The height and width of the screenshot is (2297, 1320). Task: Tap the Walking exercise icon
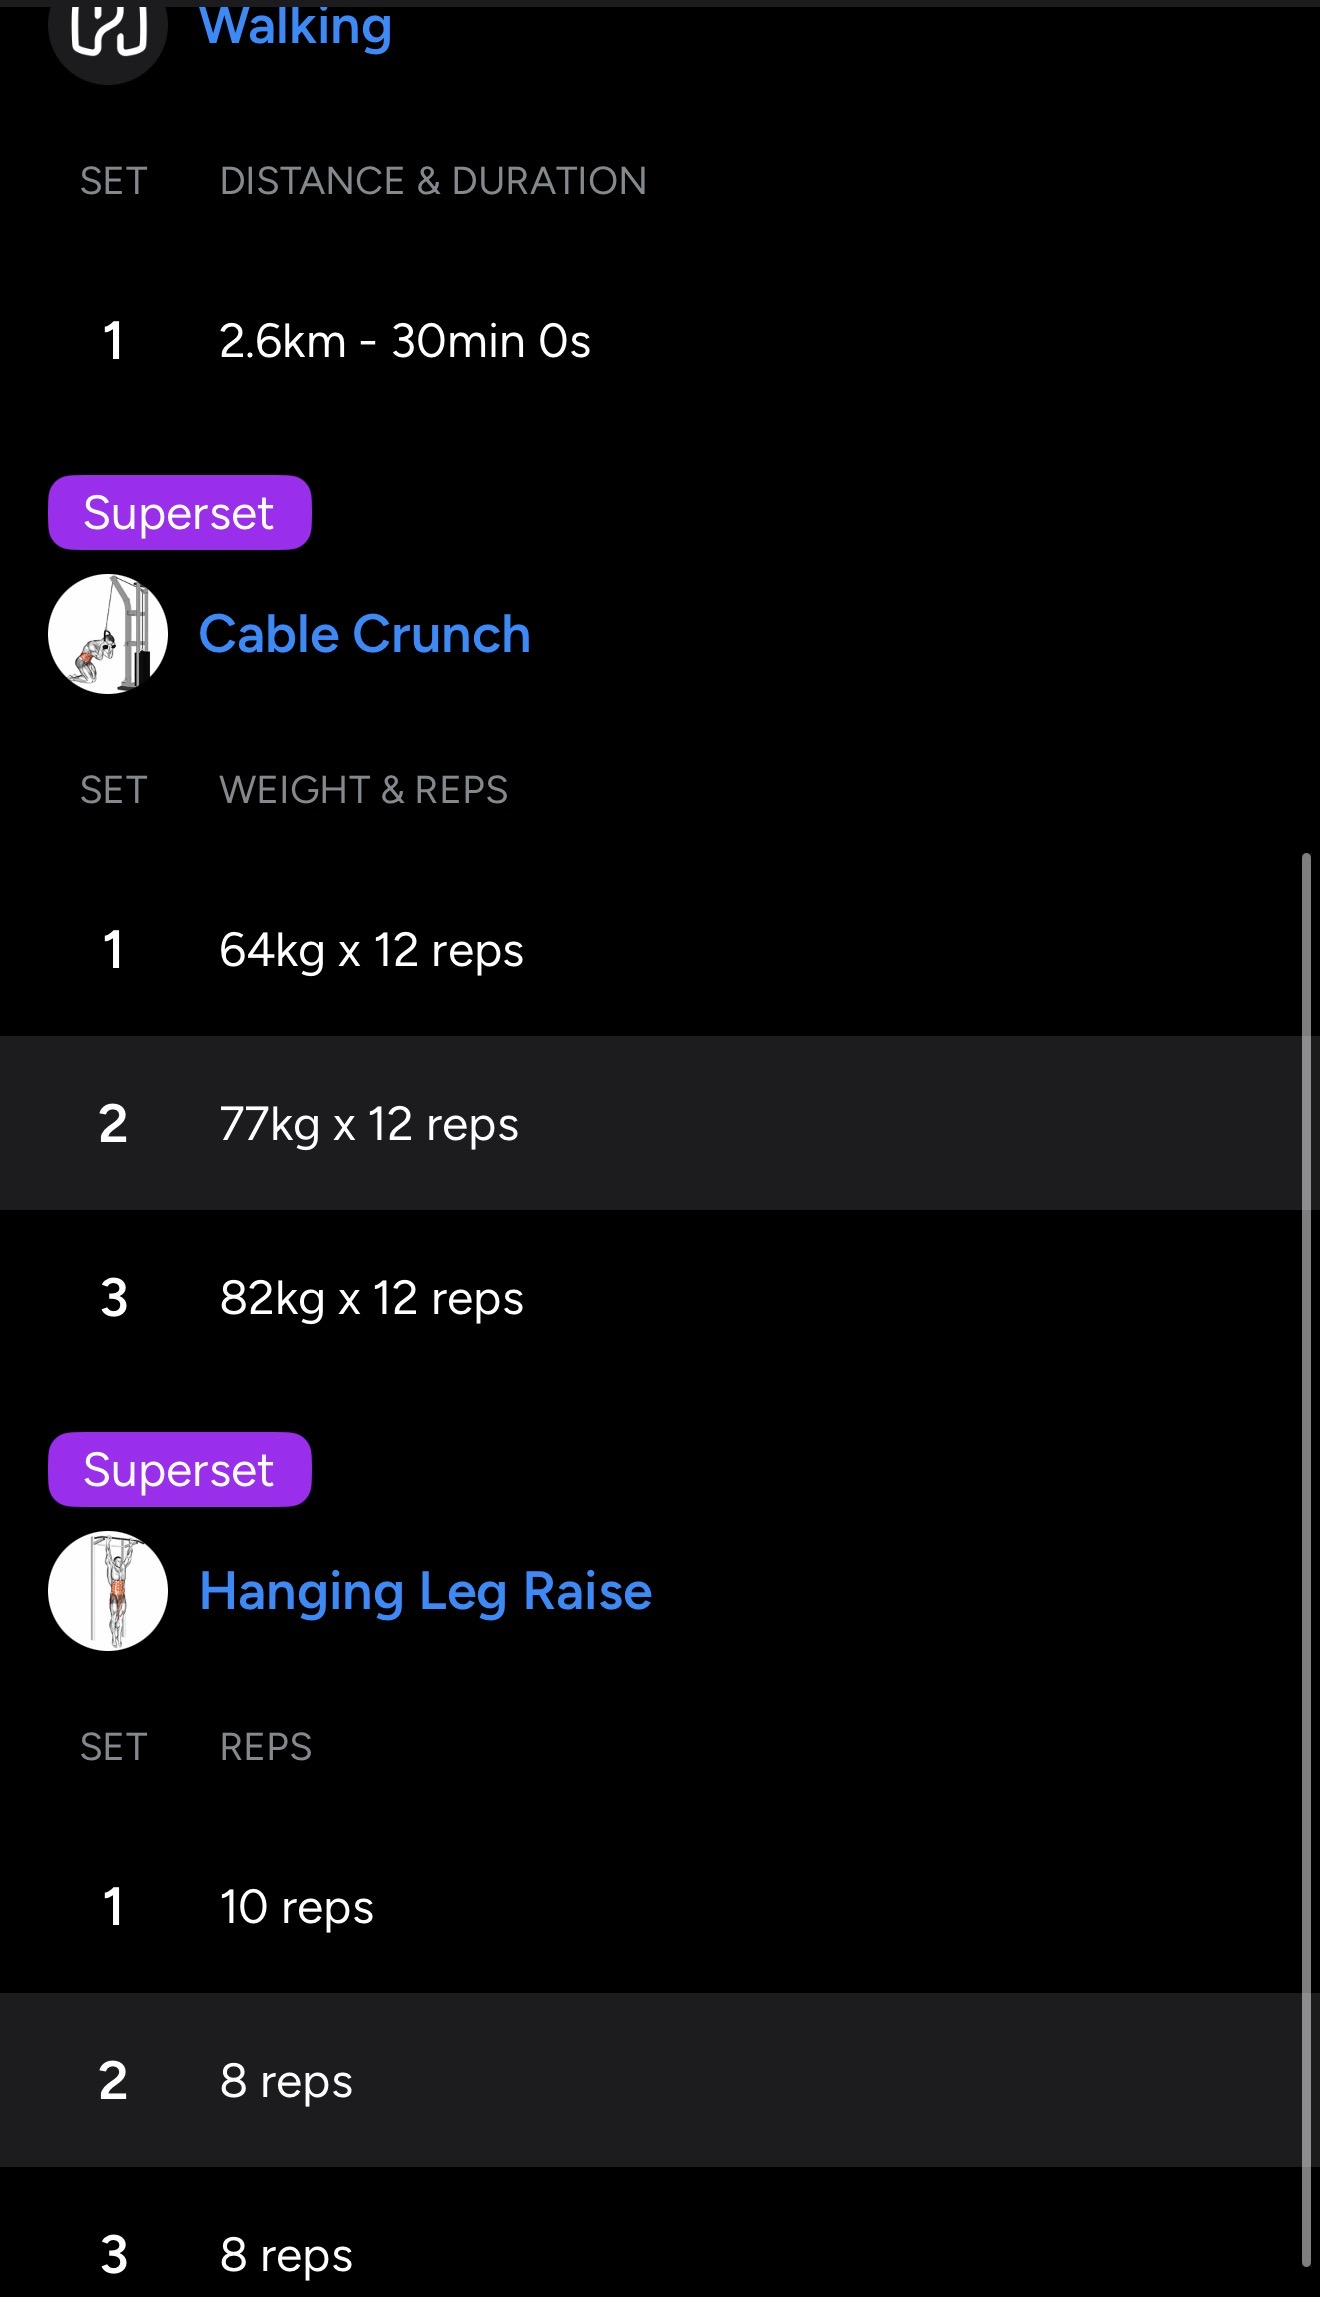108,32
